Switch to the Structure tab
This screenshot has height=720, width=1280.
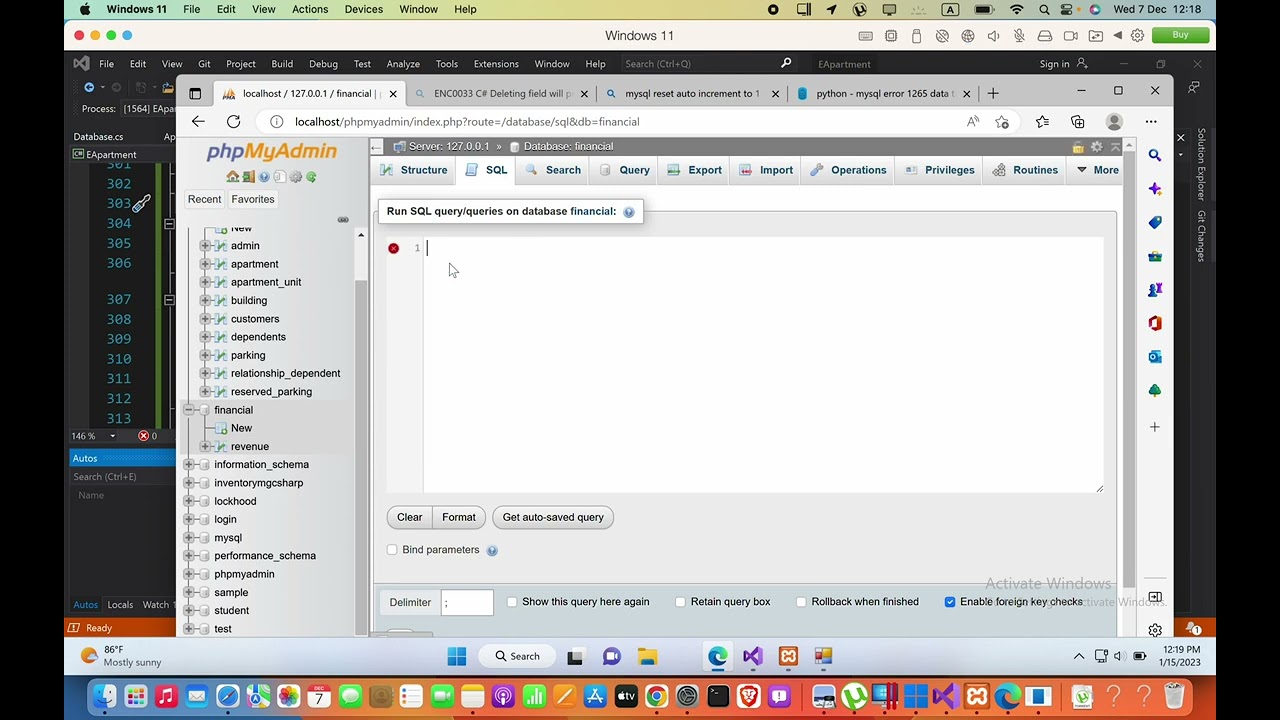point(414,170)
